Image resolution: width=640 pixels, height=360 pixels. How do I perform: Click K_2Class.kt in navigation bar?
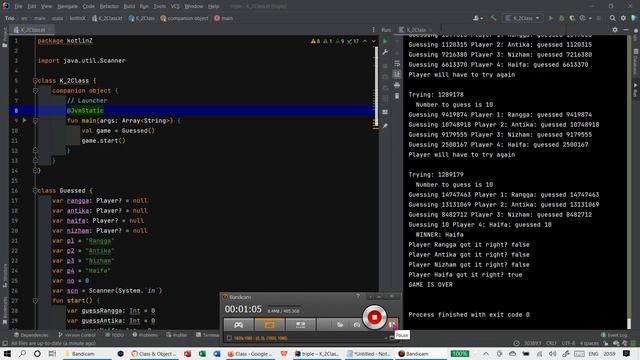coord(107,18)
